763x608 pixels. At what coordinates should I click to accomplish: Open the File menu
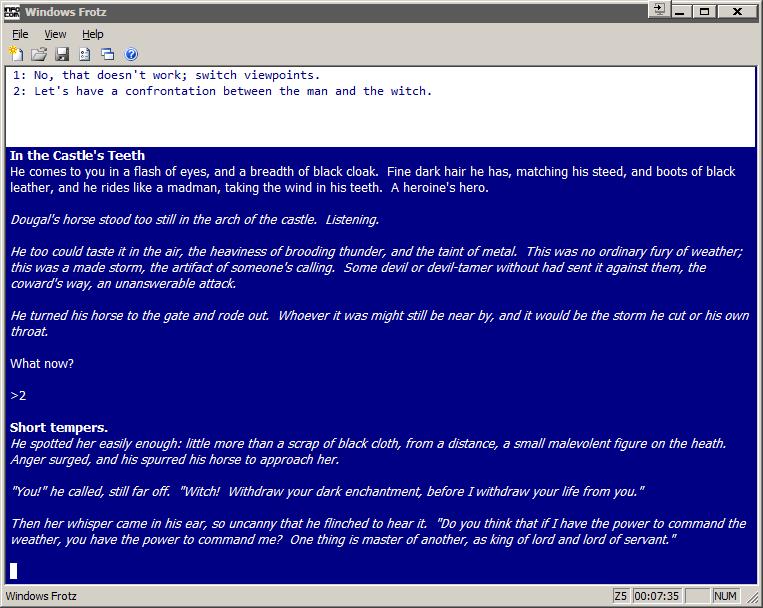20,34
